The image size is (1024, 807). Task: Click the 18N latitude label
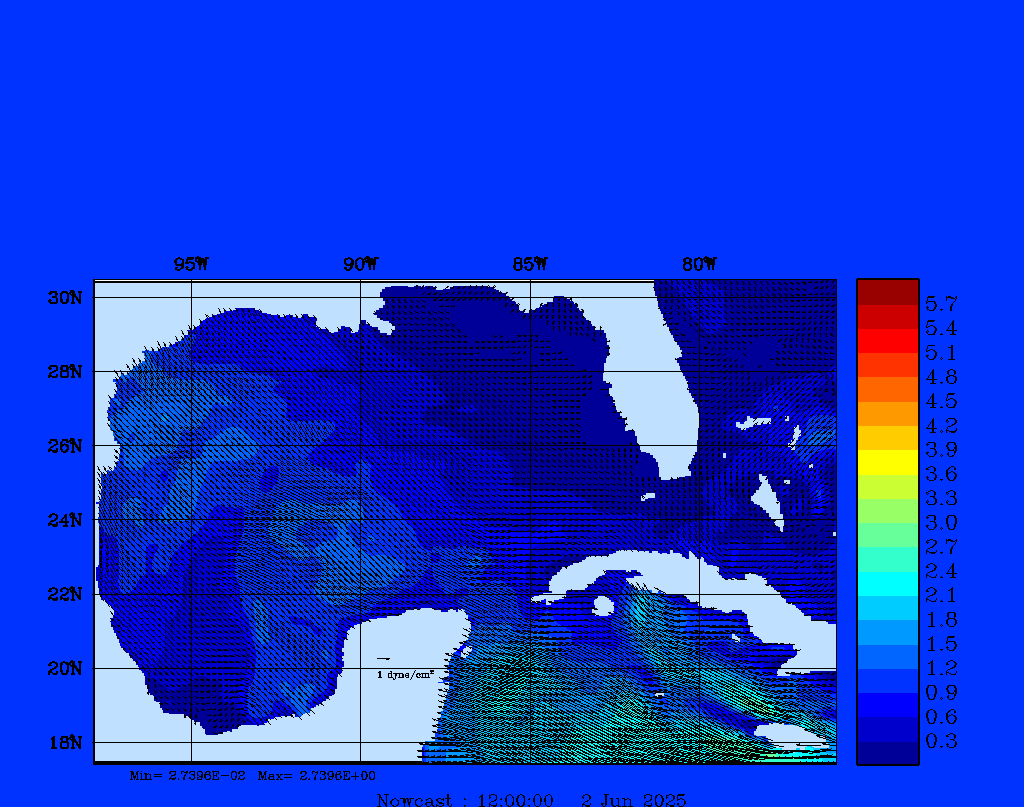[x=64, y=742]
